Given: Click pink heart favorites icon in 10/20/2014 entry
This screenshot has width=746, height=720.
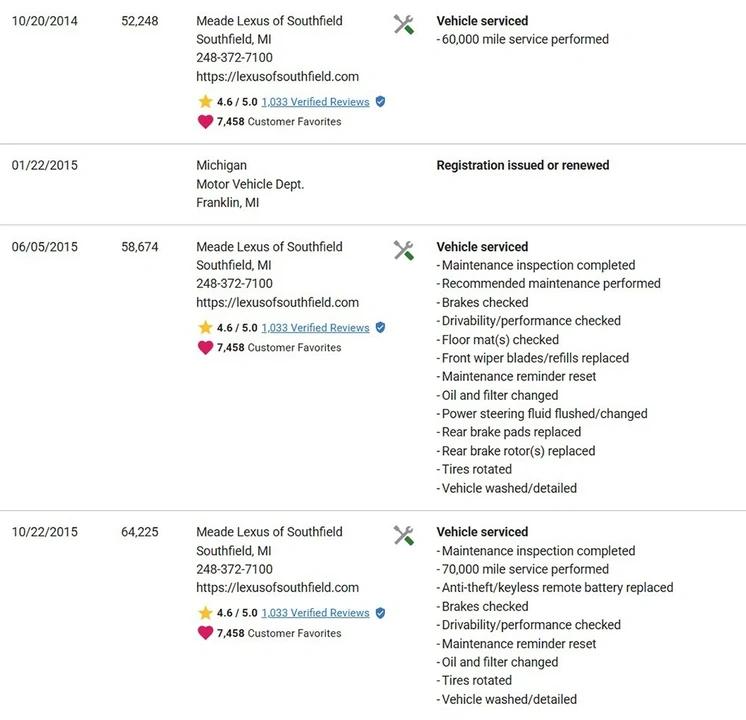Looking at the screenshot, I should tap(205, 122).
